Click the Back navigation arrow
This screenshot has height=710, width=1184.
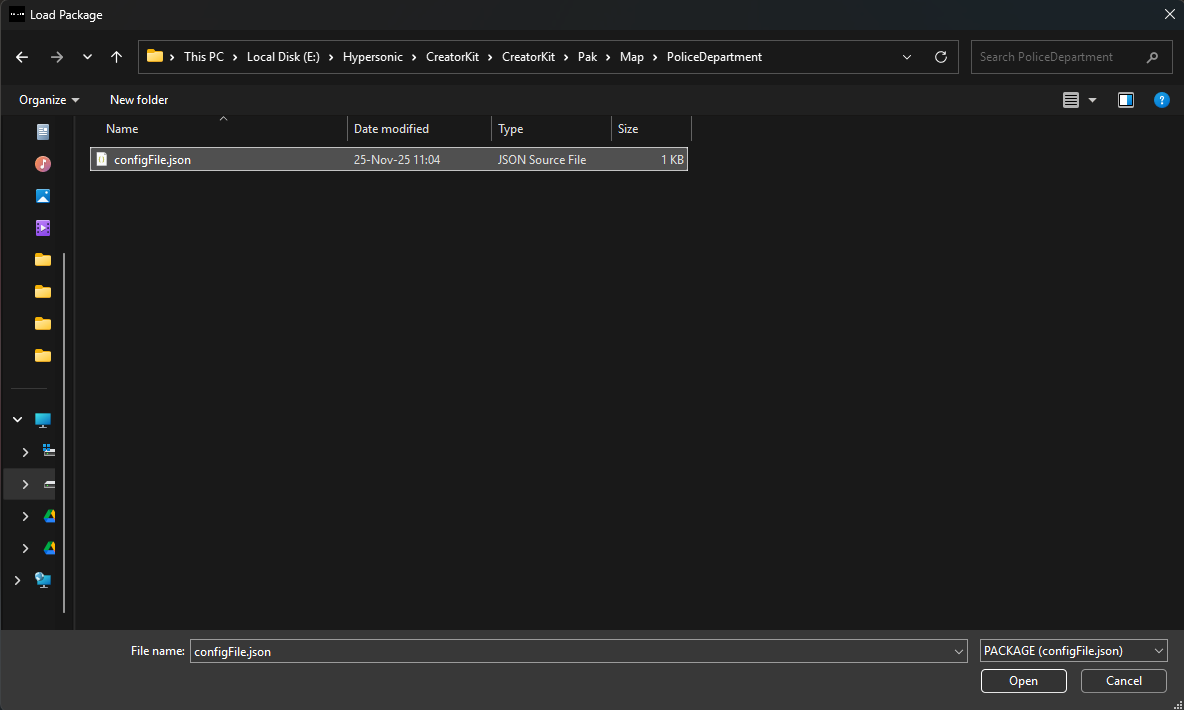[22, 57]
